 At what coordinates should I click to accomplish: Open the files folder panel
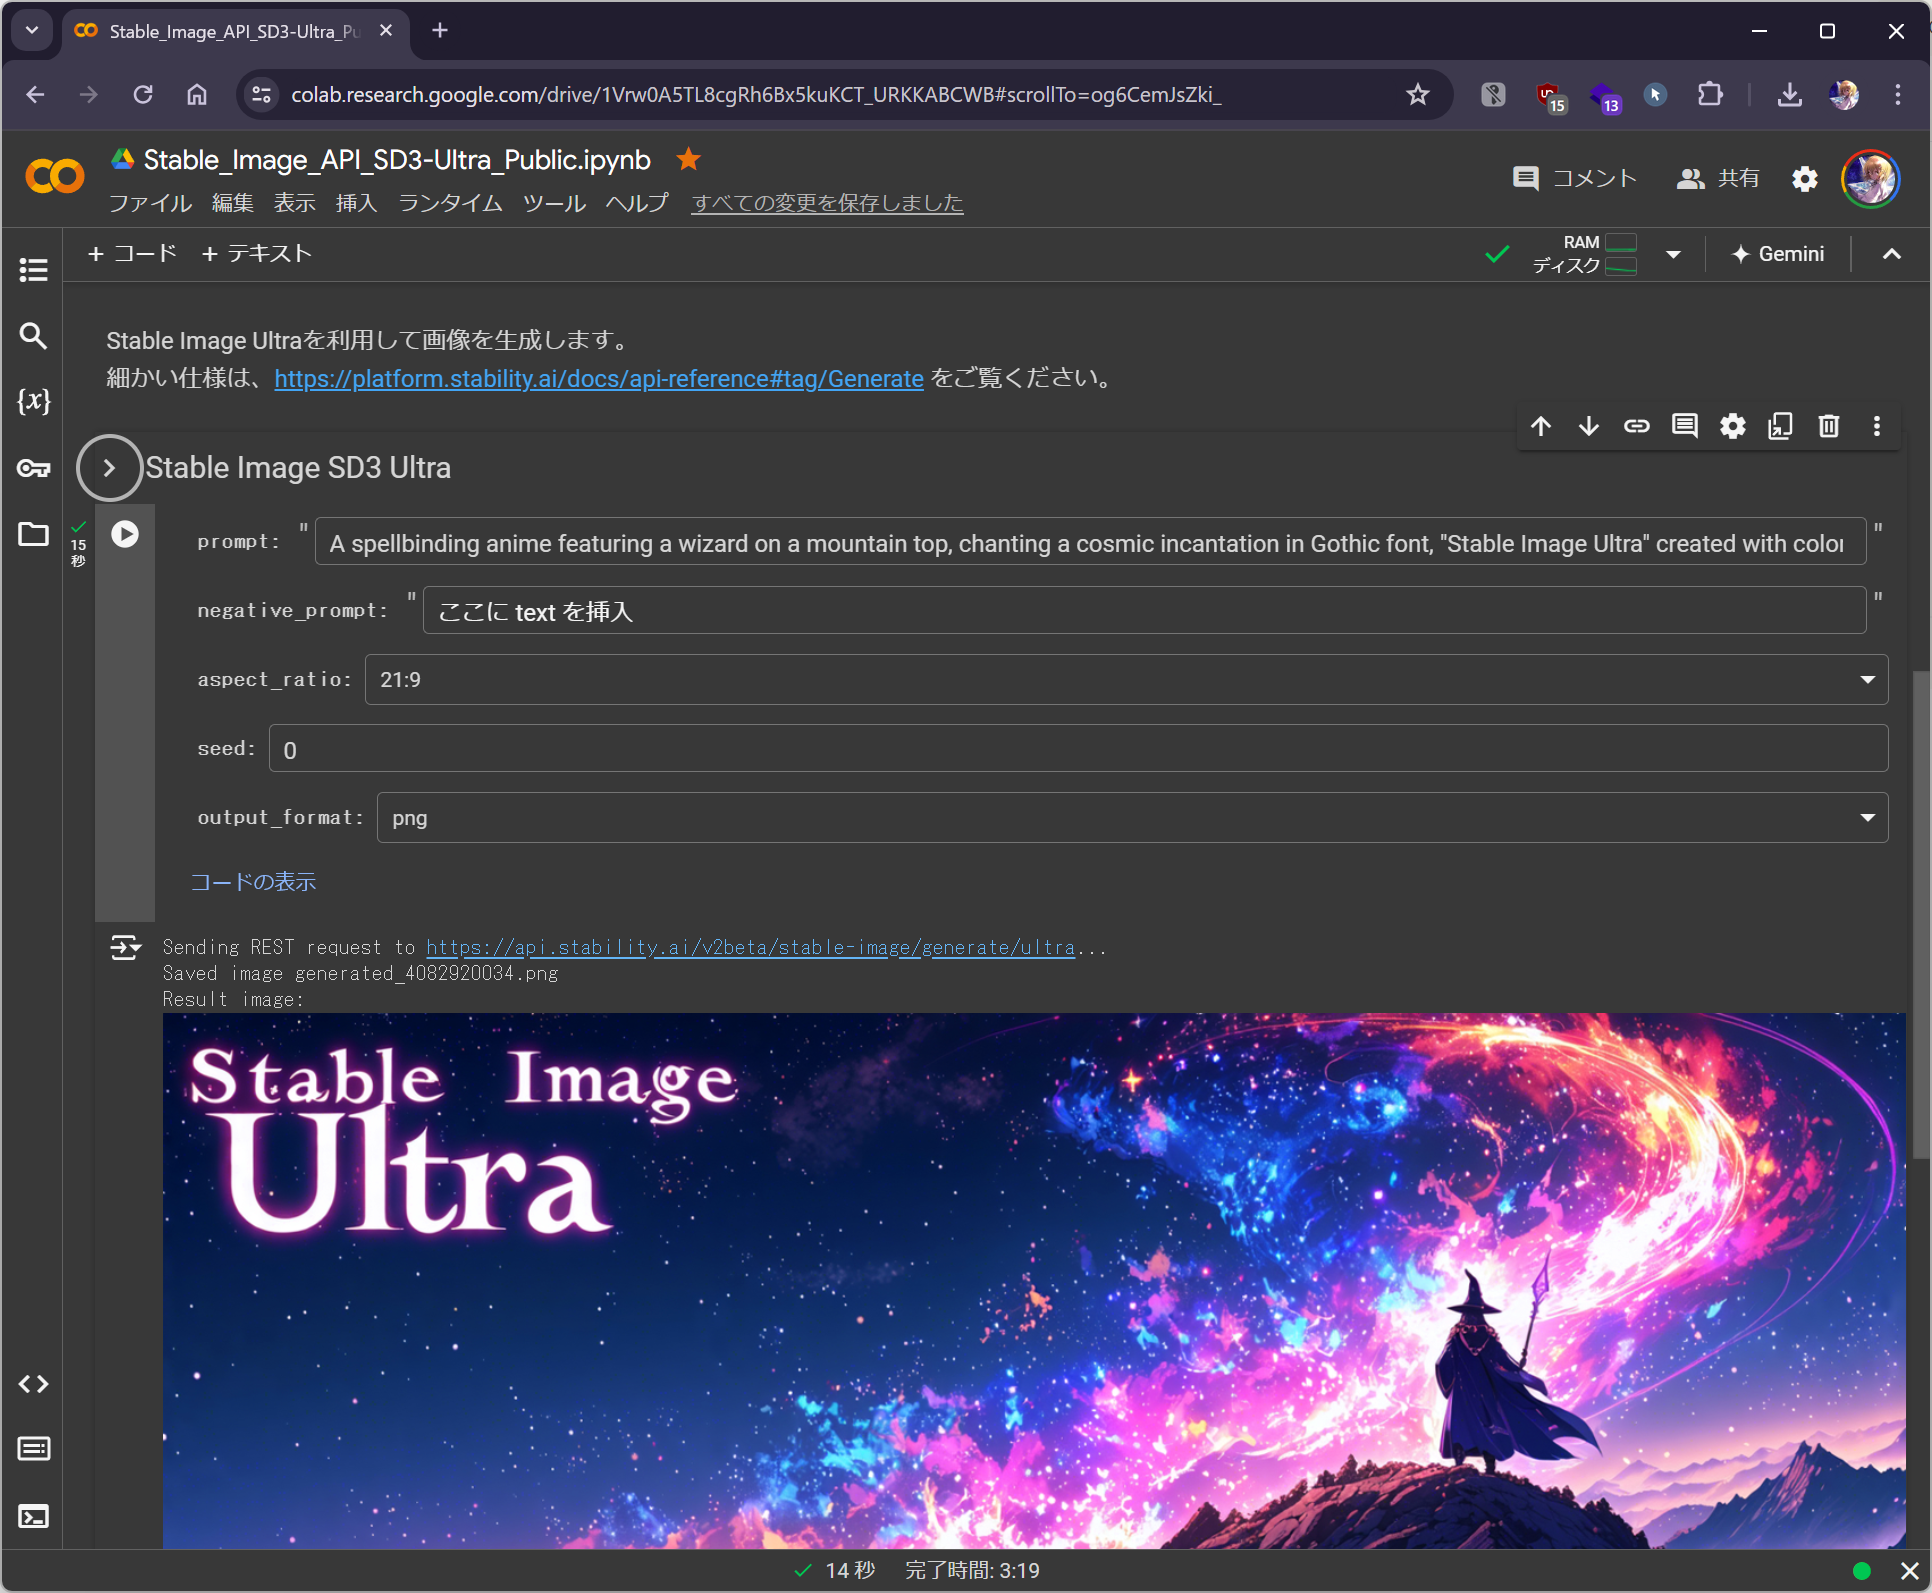[33, 534]
